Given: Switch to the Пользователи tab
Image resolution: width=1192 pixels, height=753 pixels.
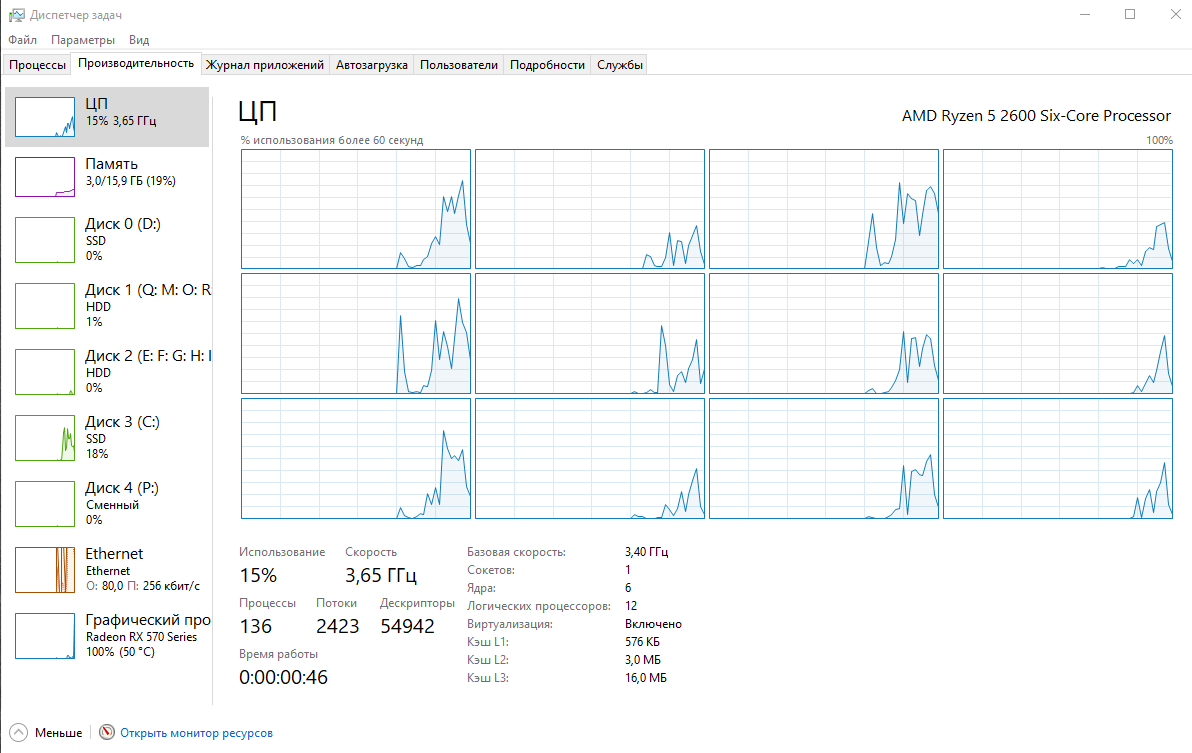Looking at the screenshot, I should click(458, 65).
